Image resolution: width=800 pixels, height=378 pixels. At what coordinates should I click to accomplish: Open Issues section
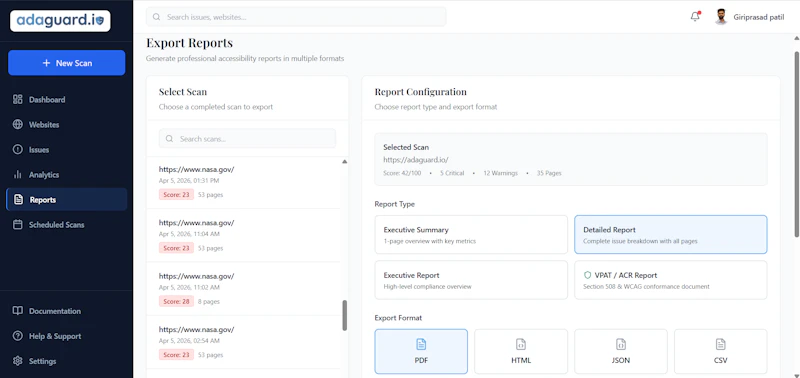[x=66, y=149]
